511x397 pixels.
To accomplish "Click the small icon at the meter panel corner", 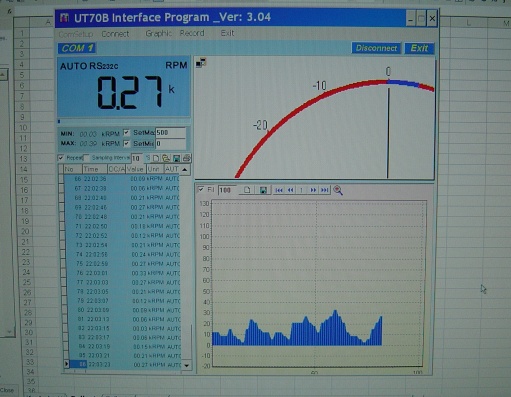I will coord(201,62).
